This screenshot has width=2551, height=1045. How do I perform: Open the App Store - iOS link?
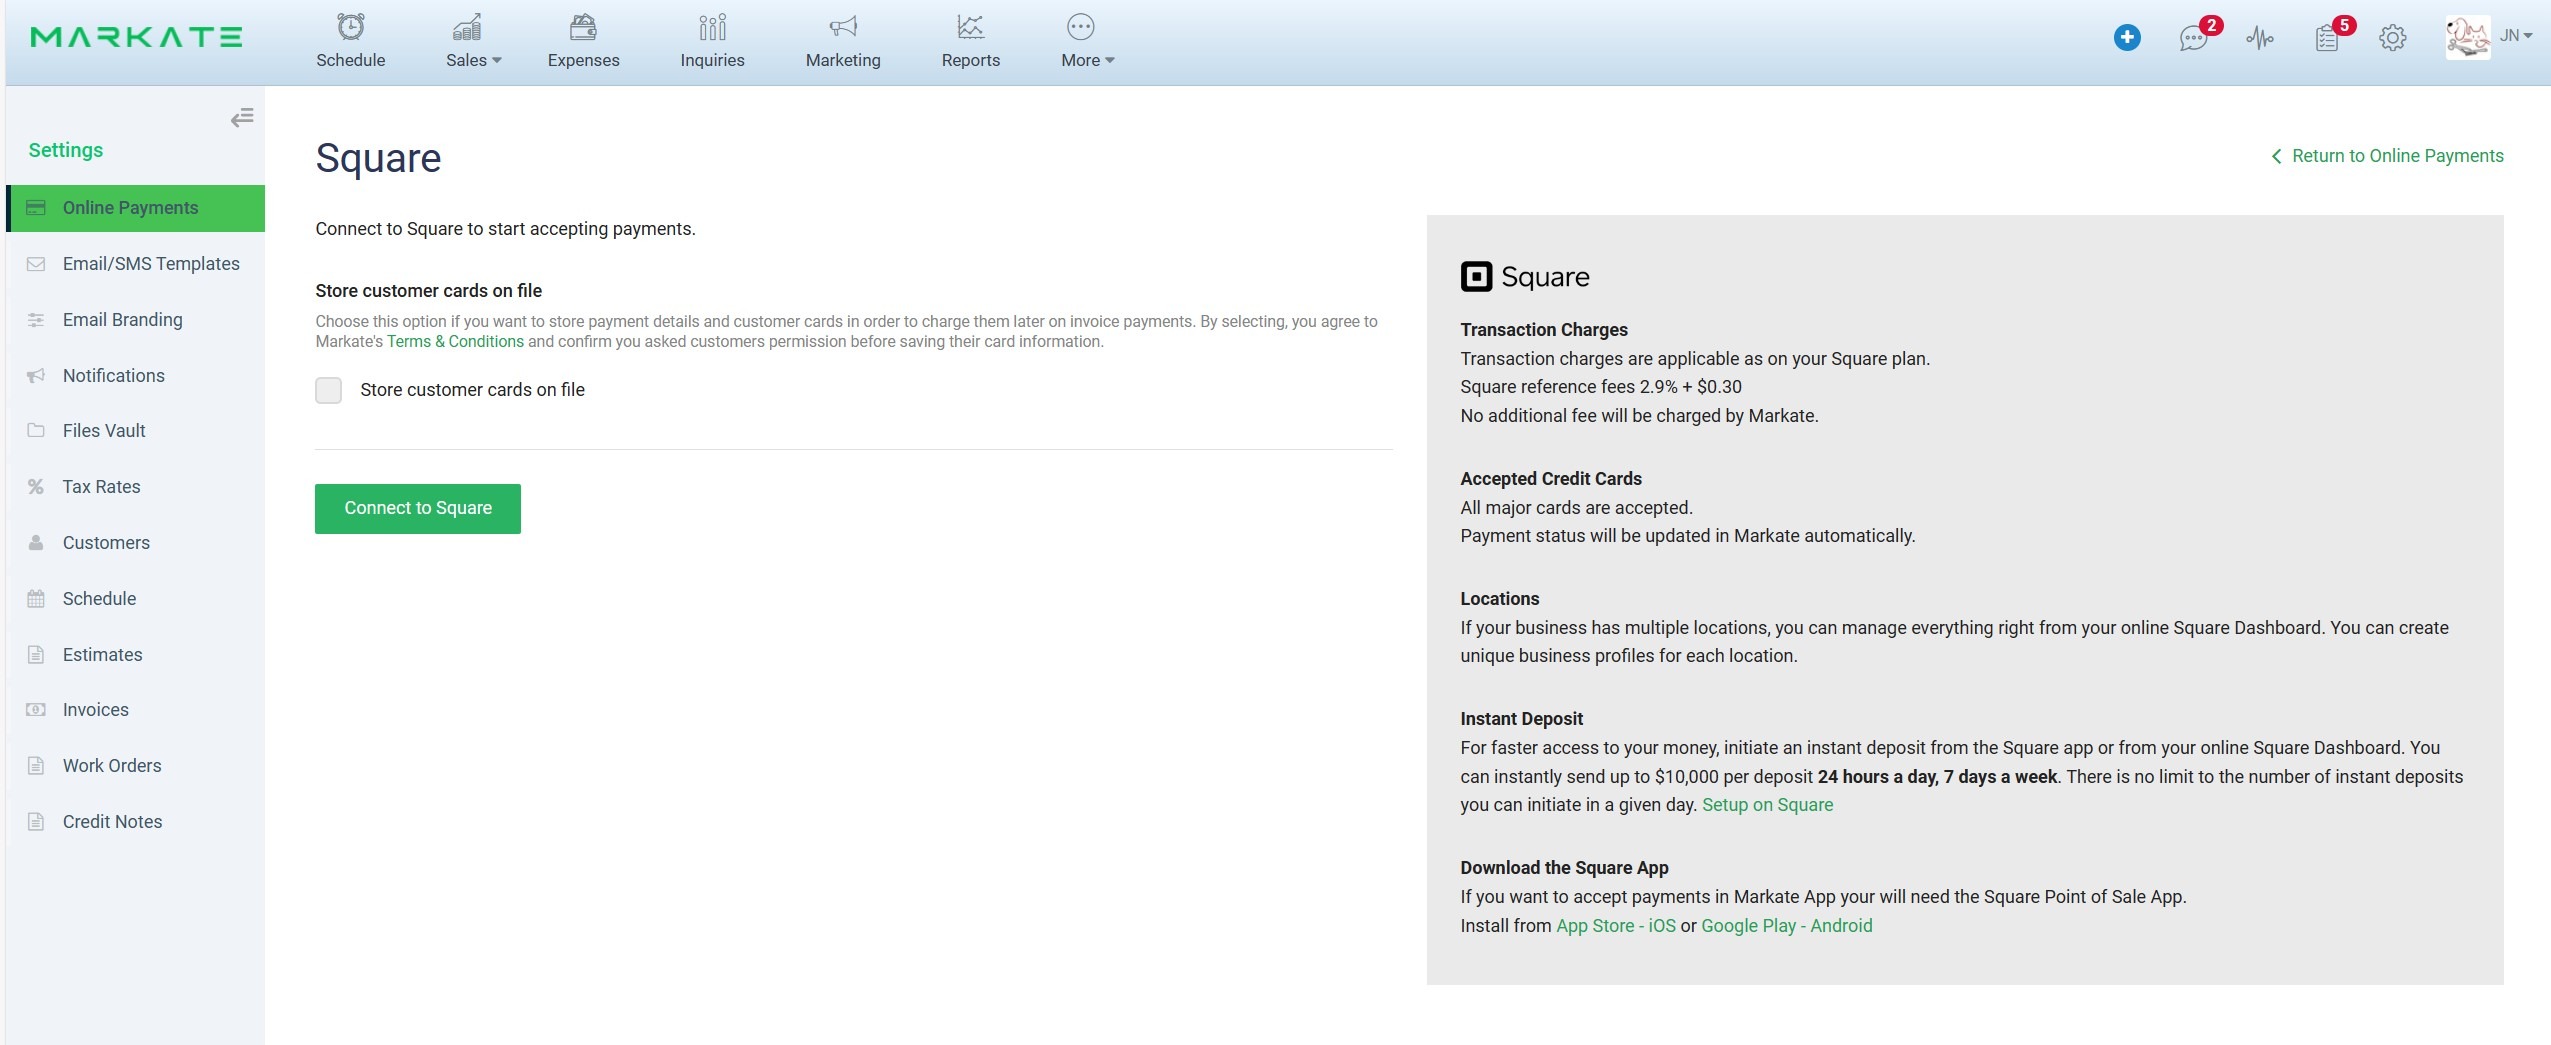click(1615, 926)
